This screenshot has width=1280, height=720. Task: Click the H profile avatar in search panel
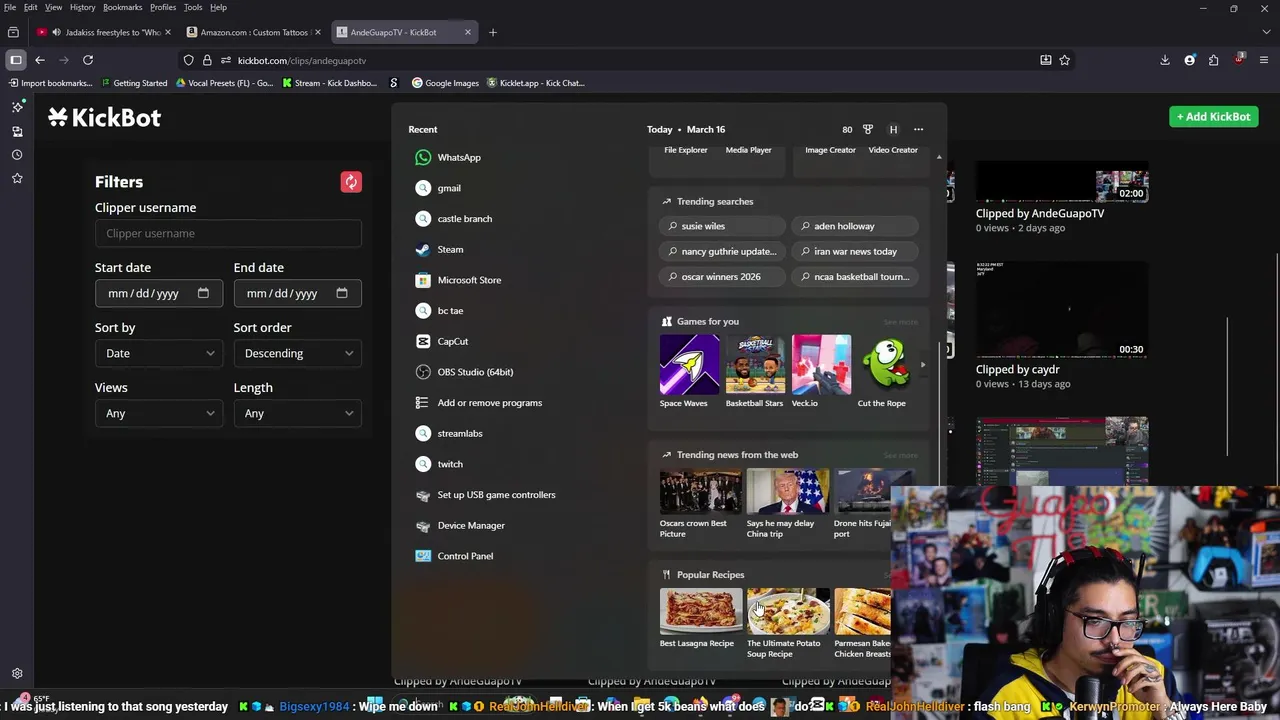[893, 129]
